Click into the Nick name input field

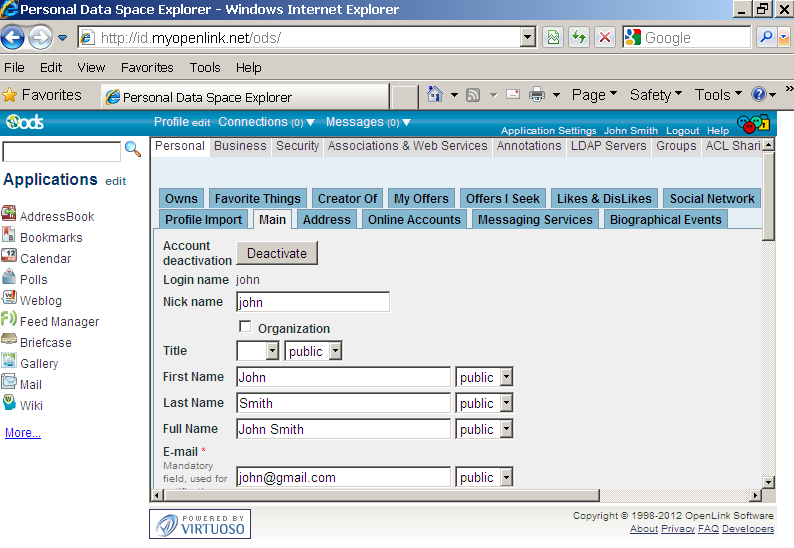(312, 302)
